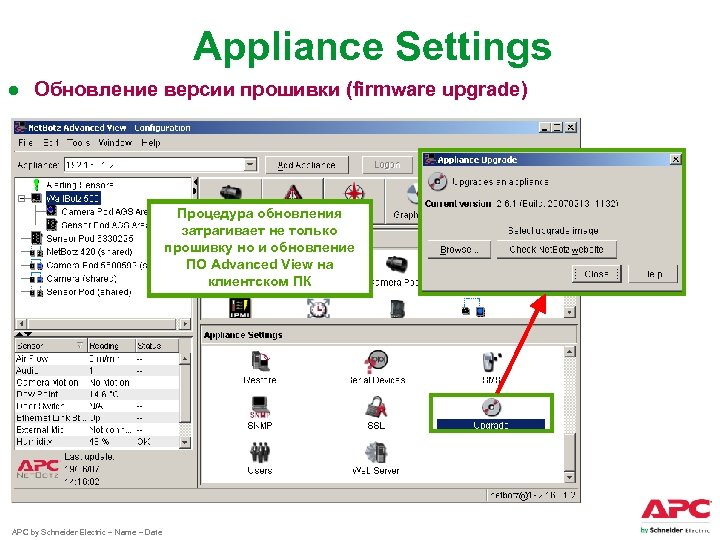Select Sensor Pod (shared) tree item
The height and width of the screenshot is (540, 720).
pos(89,292)
